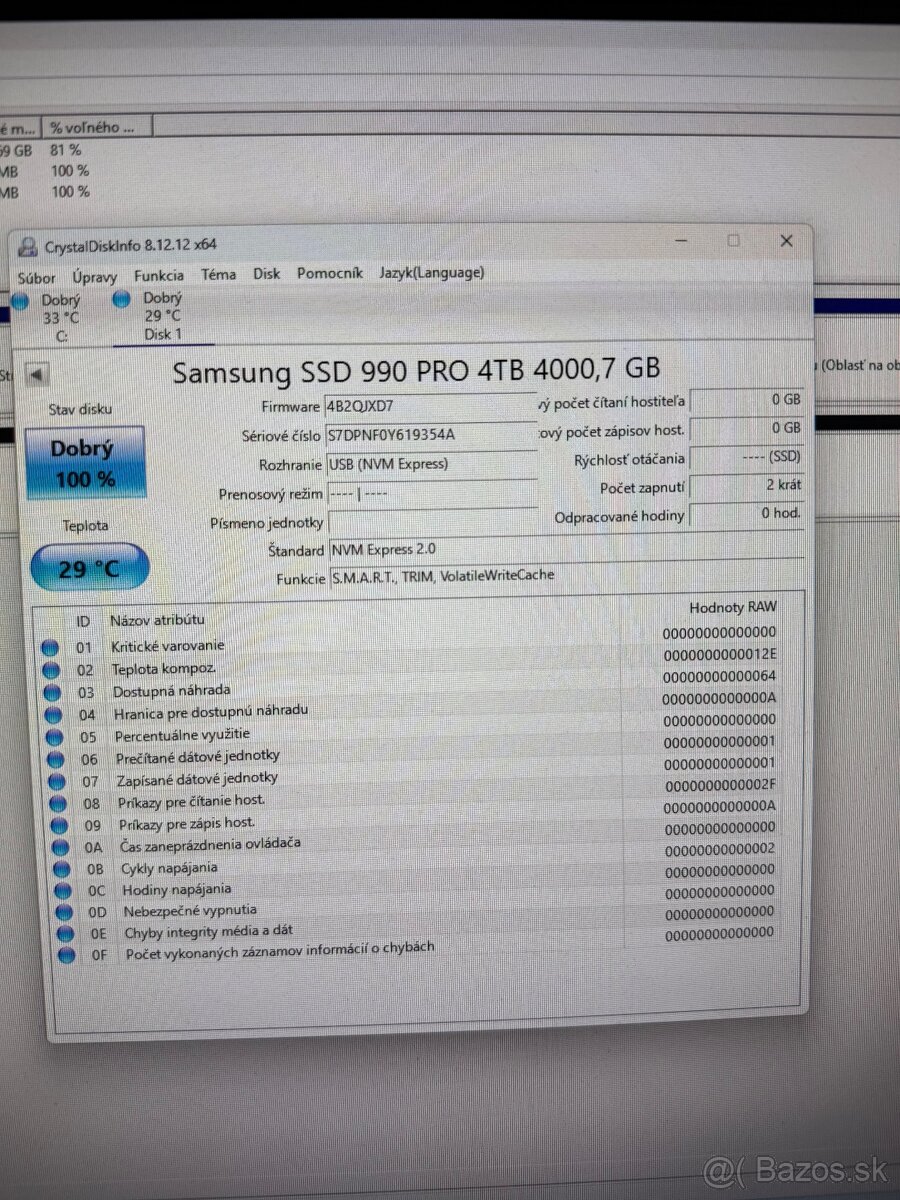Click the Dobrý 100 % health status button

(x=85, y=463)
